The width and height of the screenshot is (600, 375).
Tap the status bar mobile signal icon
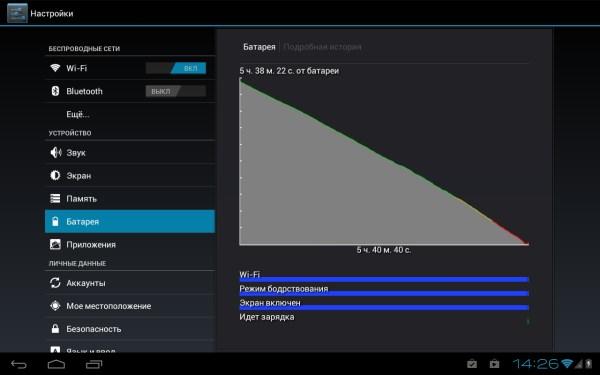(x=579, y=364)
